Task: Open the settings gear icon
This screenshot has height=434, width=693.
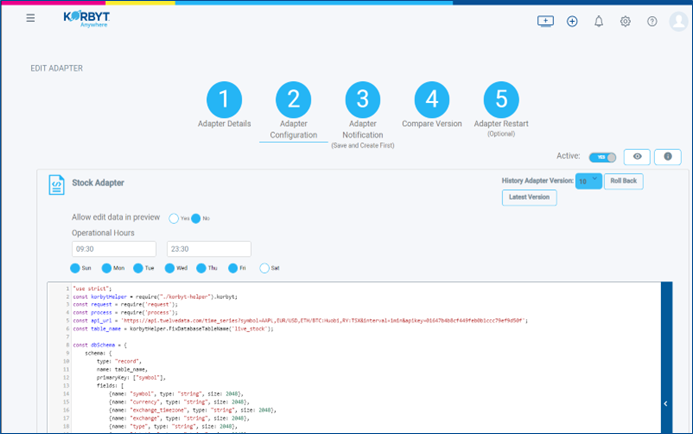Action: click(x=625, y=21)
